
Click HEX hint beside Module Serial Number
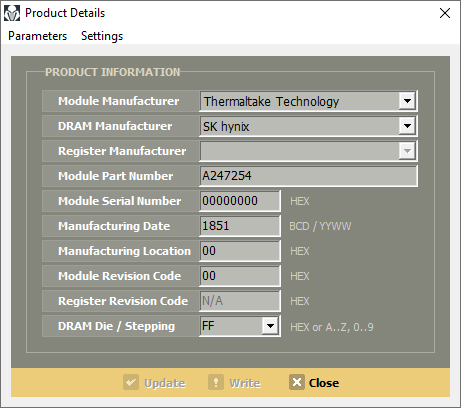point(300,201)
